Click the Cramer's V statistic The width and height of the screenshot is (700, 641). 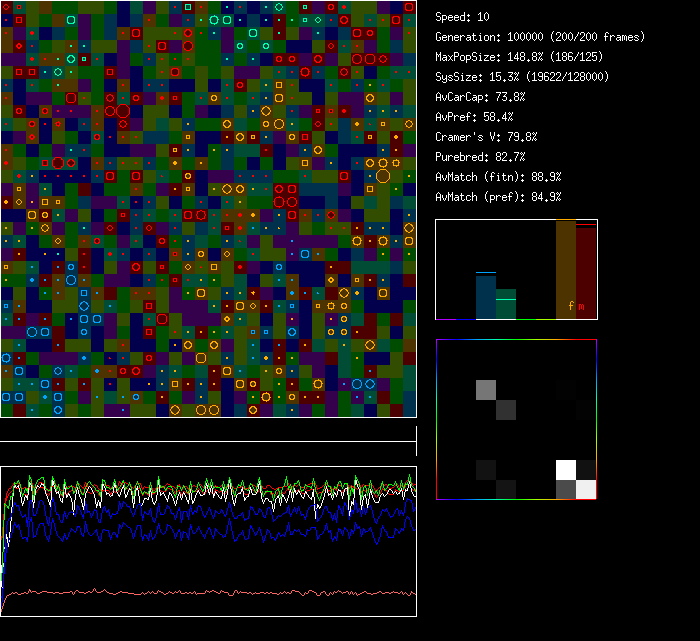tap(486, 137)
